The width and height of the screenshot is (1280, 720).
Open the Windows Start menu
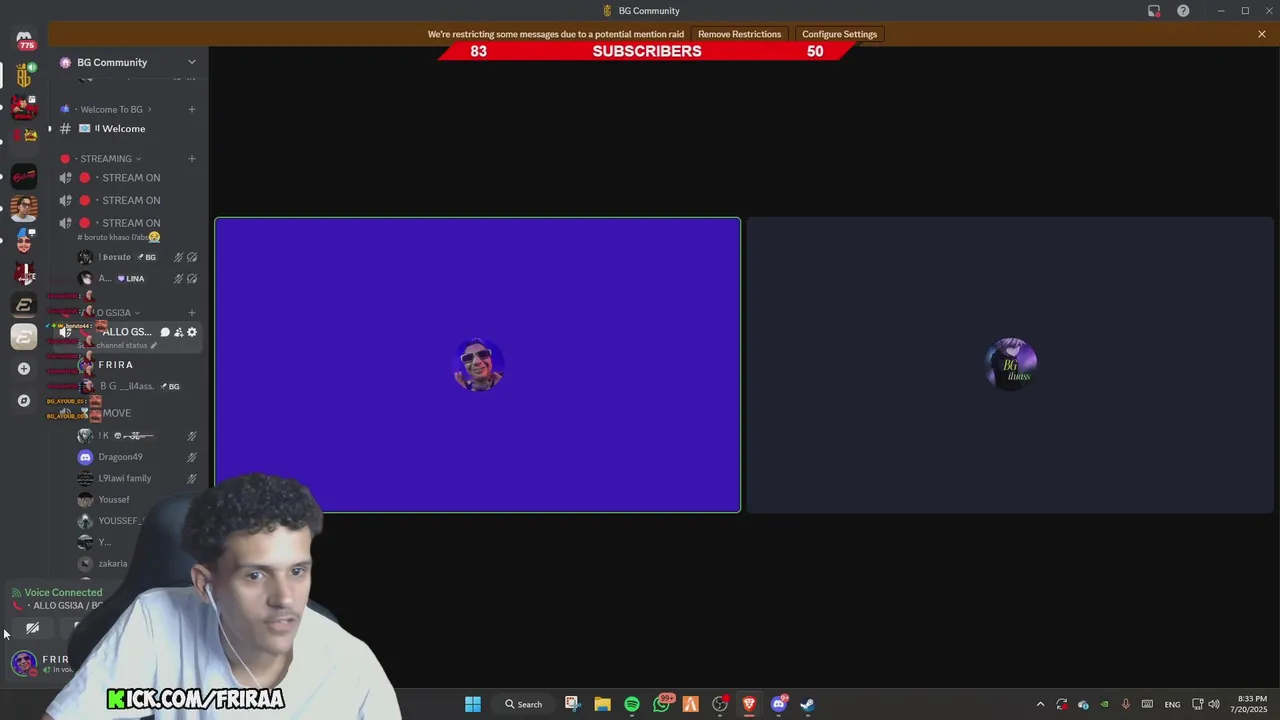click(x=473, y=704)
